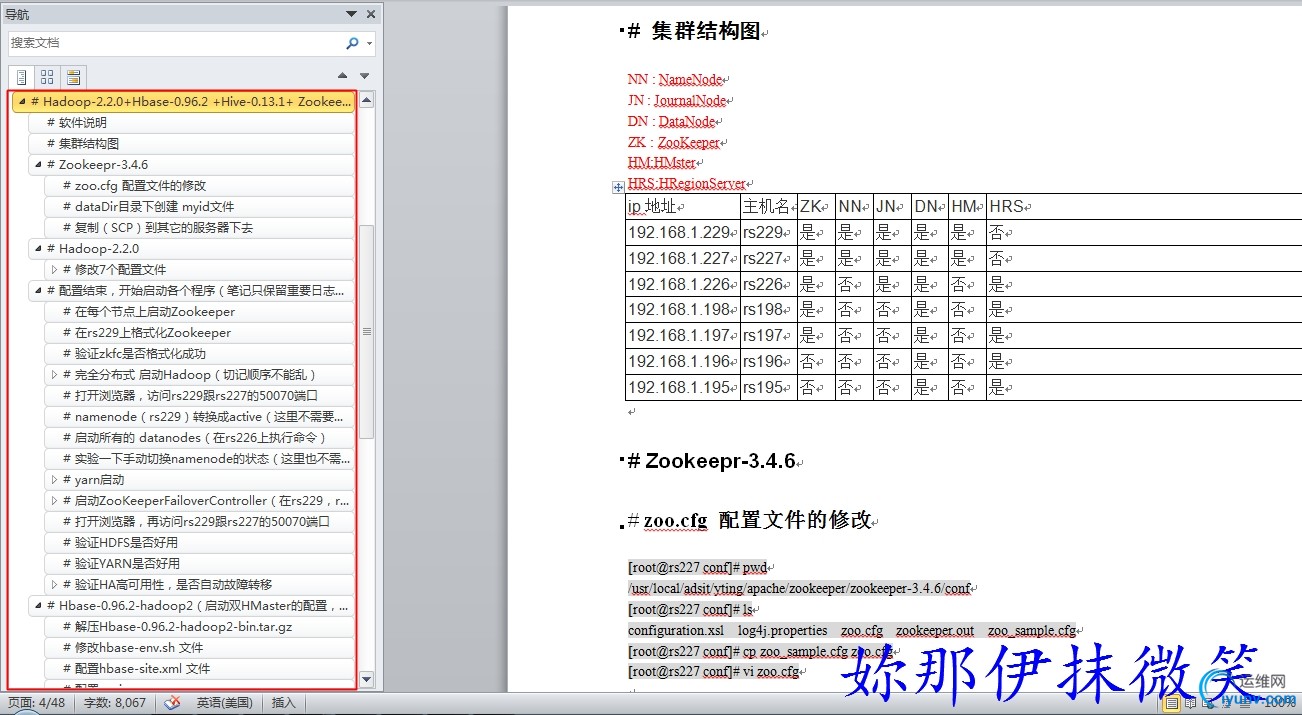Collapse the Zookeepr-3.4.6 heading node
This screenshot has height=715, width=1302.
click(x=37, y=164)
